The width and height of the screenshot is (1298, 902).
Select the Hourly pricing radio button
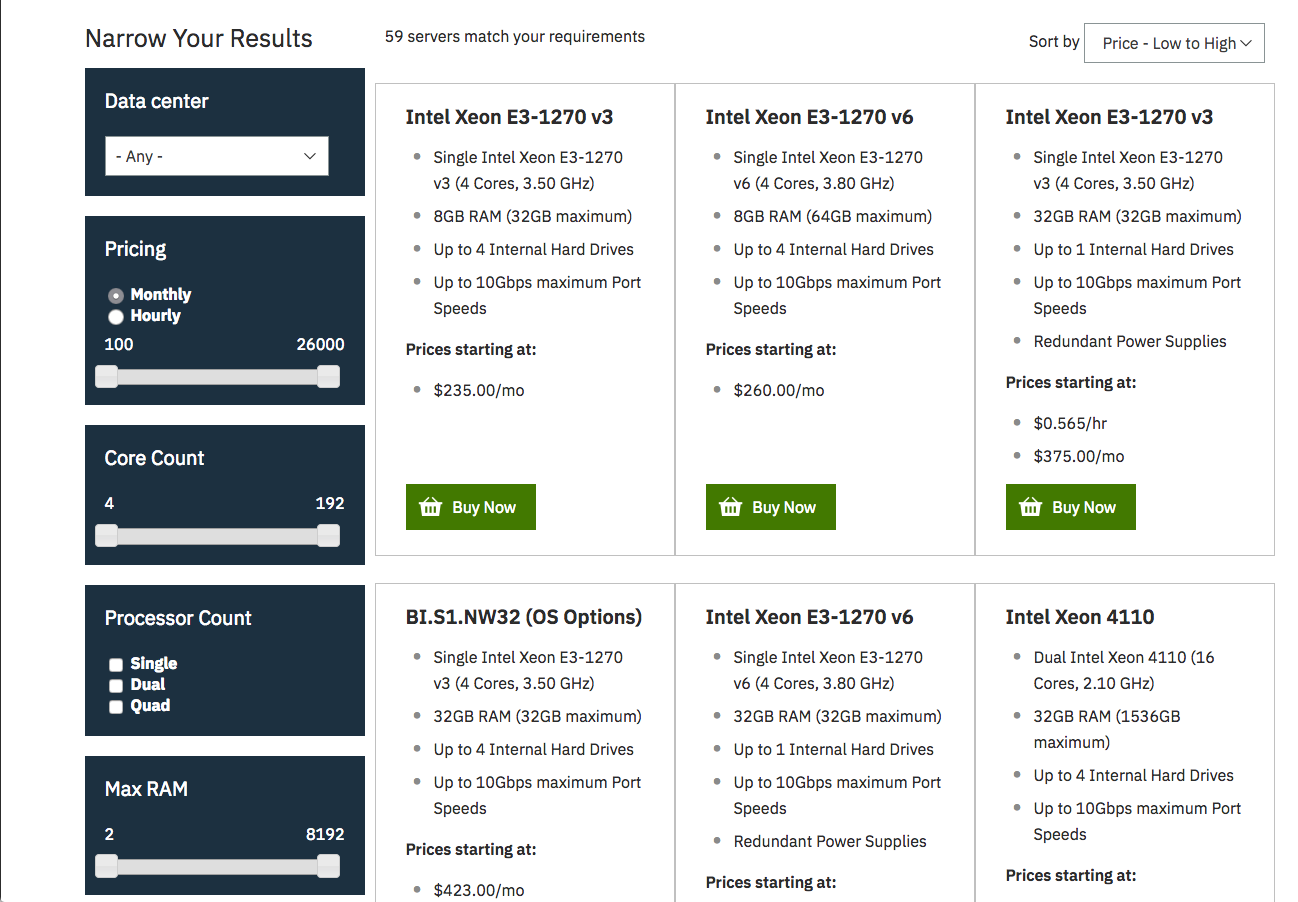116,316
